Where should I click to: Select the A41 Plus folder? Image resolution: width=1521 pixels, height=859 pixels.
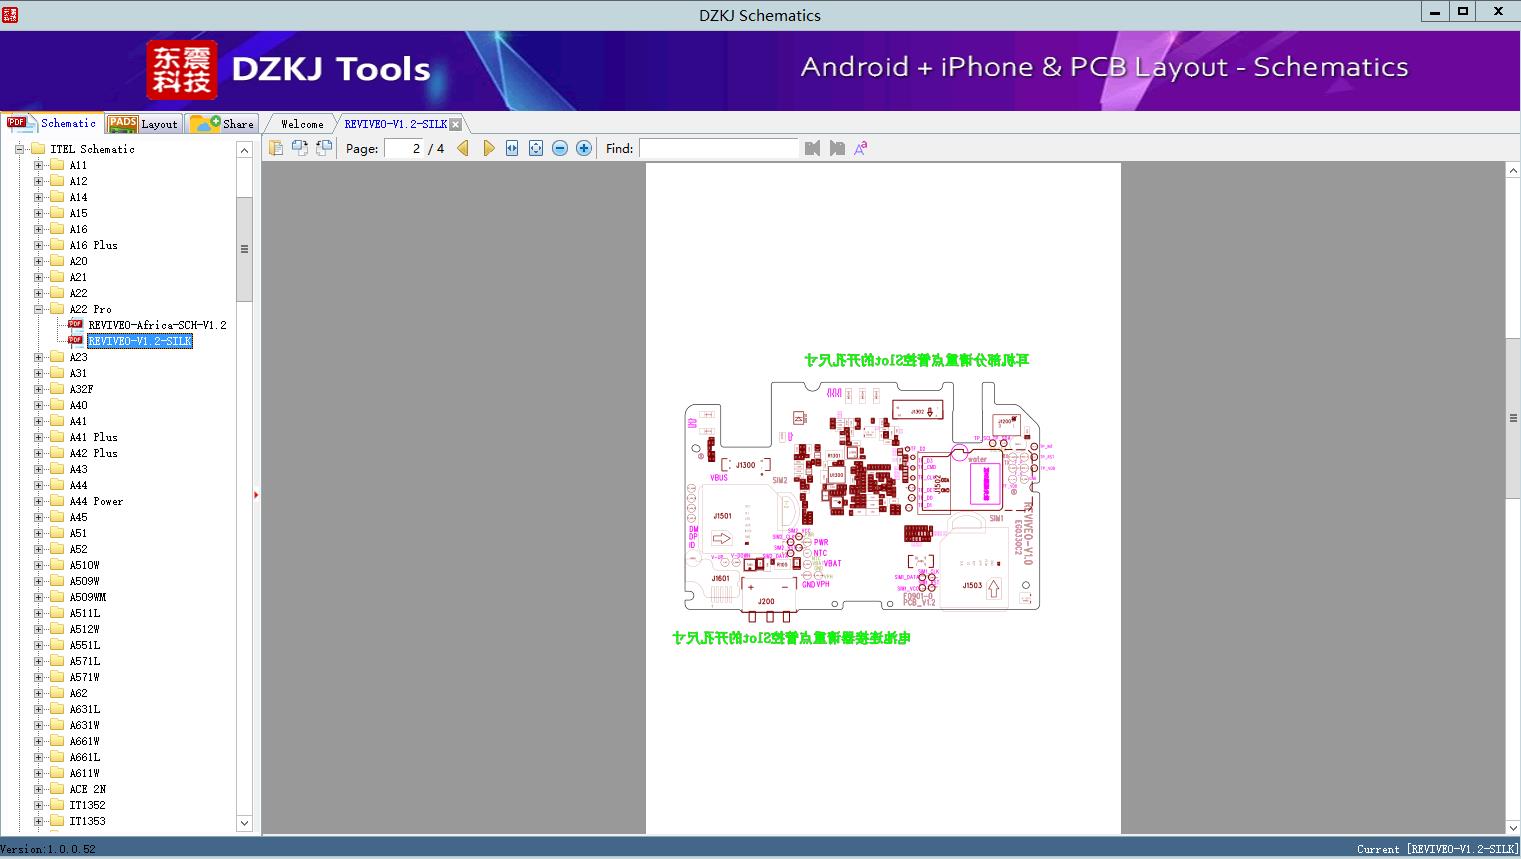pos(93,437)
